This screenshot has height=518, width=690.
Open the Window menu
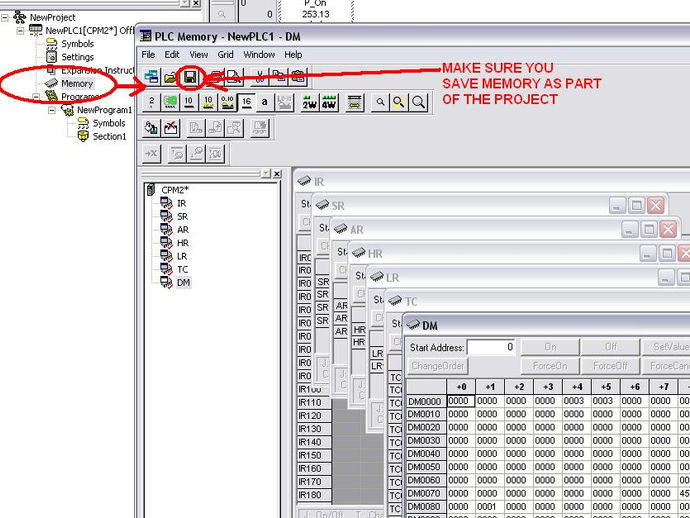pos(259,55)
